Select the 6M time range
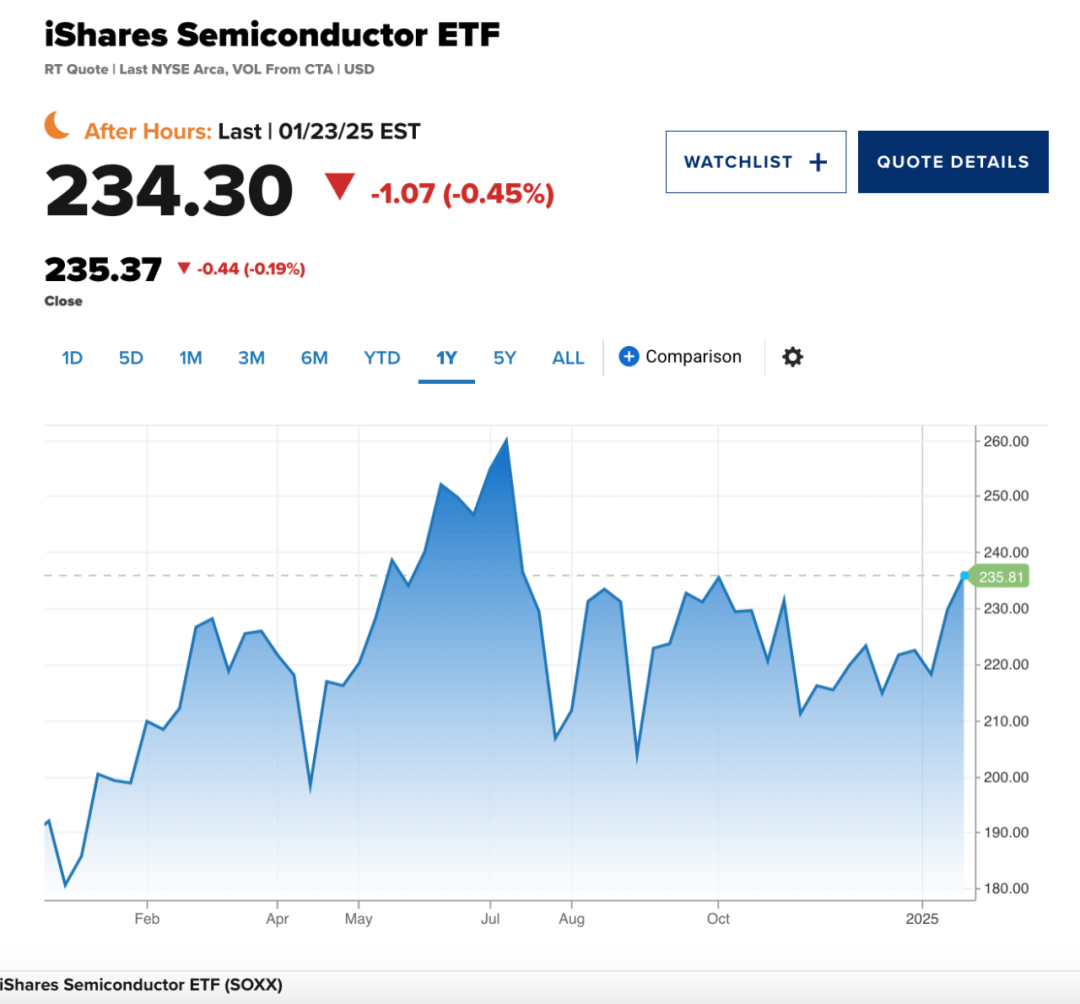 314,357
